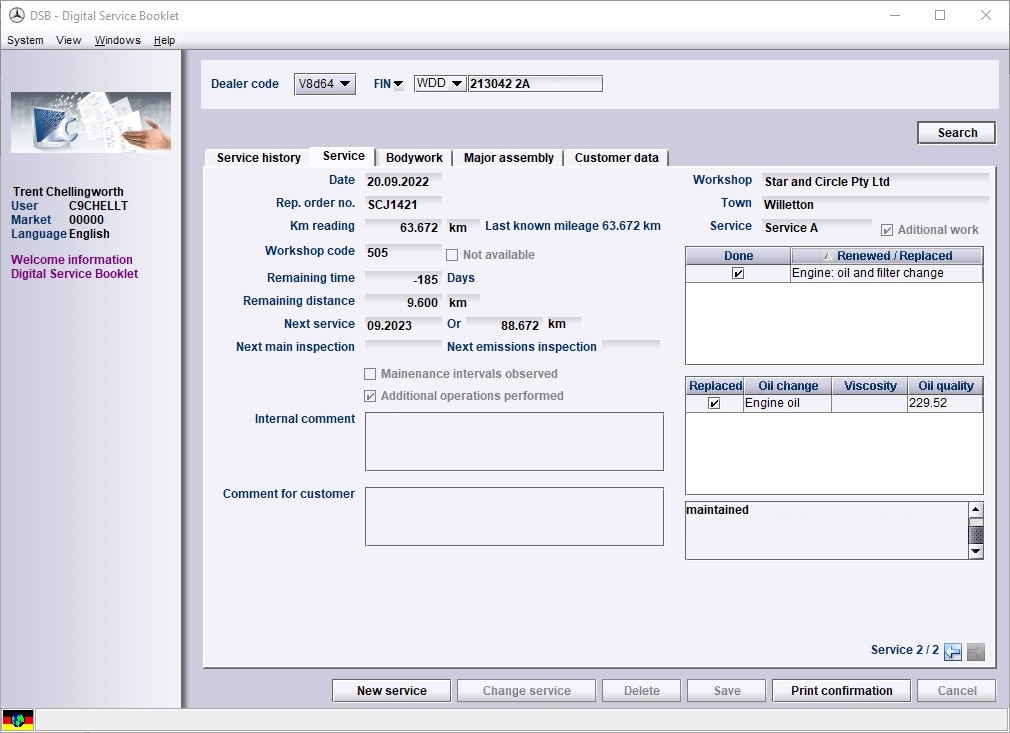Toggle Replaced checkbox for Engine oil row
This screenshot has width=1010, height=733.
pos(714,403)
